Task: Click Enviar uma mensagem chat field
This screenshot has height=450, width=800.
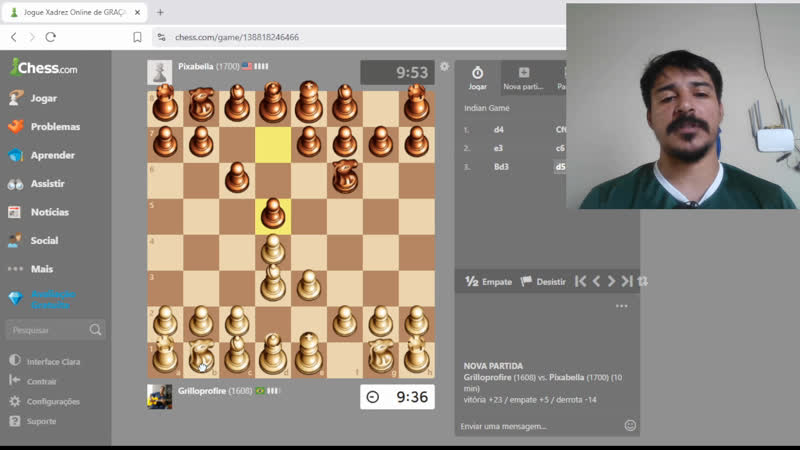Action: point(538,426)
